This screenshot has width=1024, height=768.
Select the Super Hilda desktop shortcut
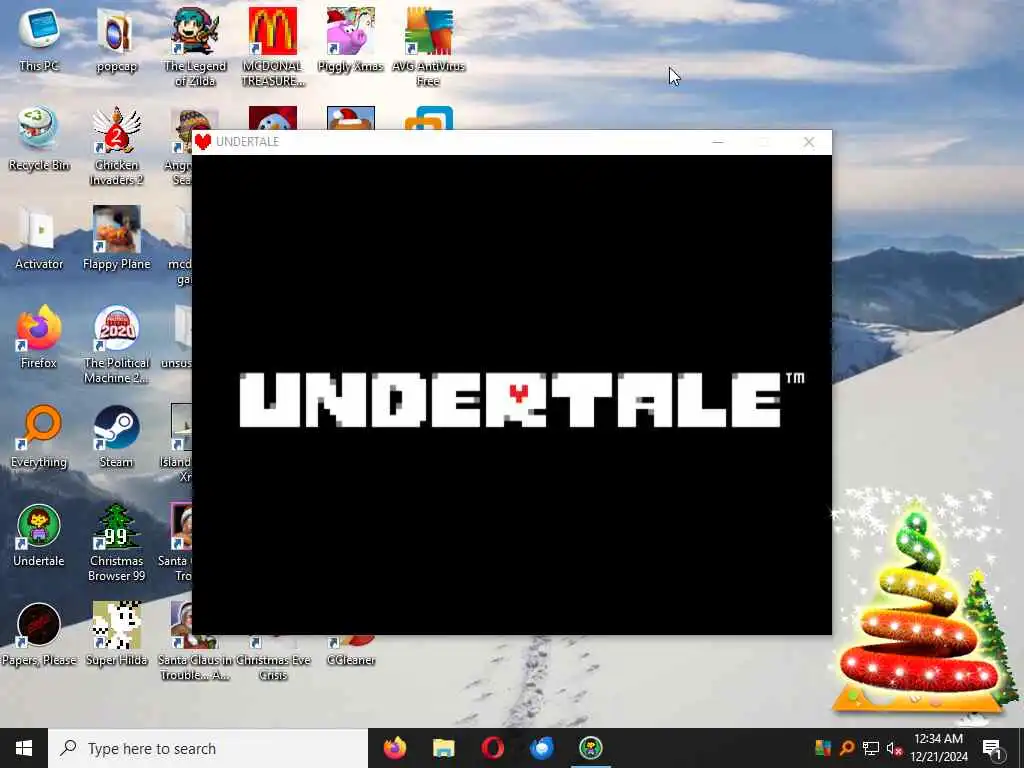[x=116, y=634]
